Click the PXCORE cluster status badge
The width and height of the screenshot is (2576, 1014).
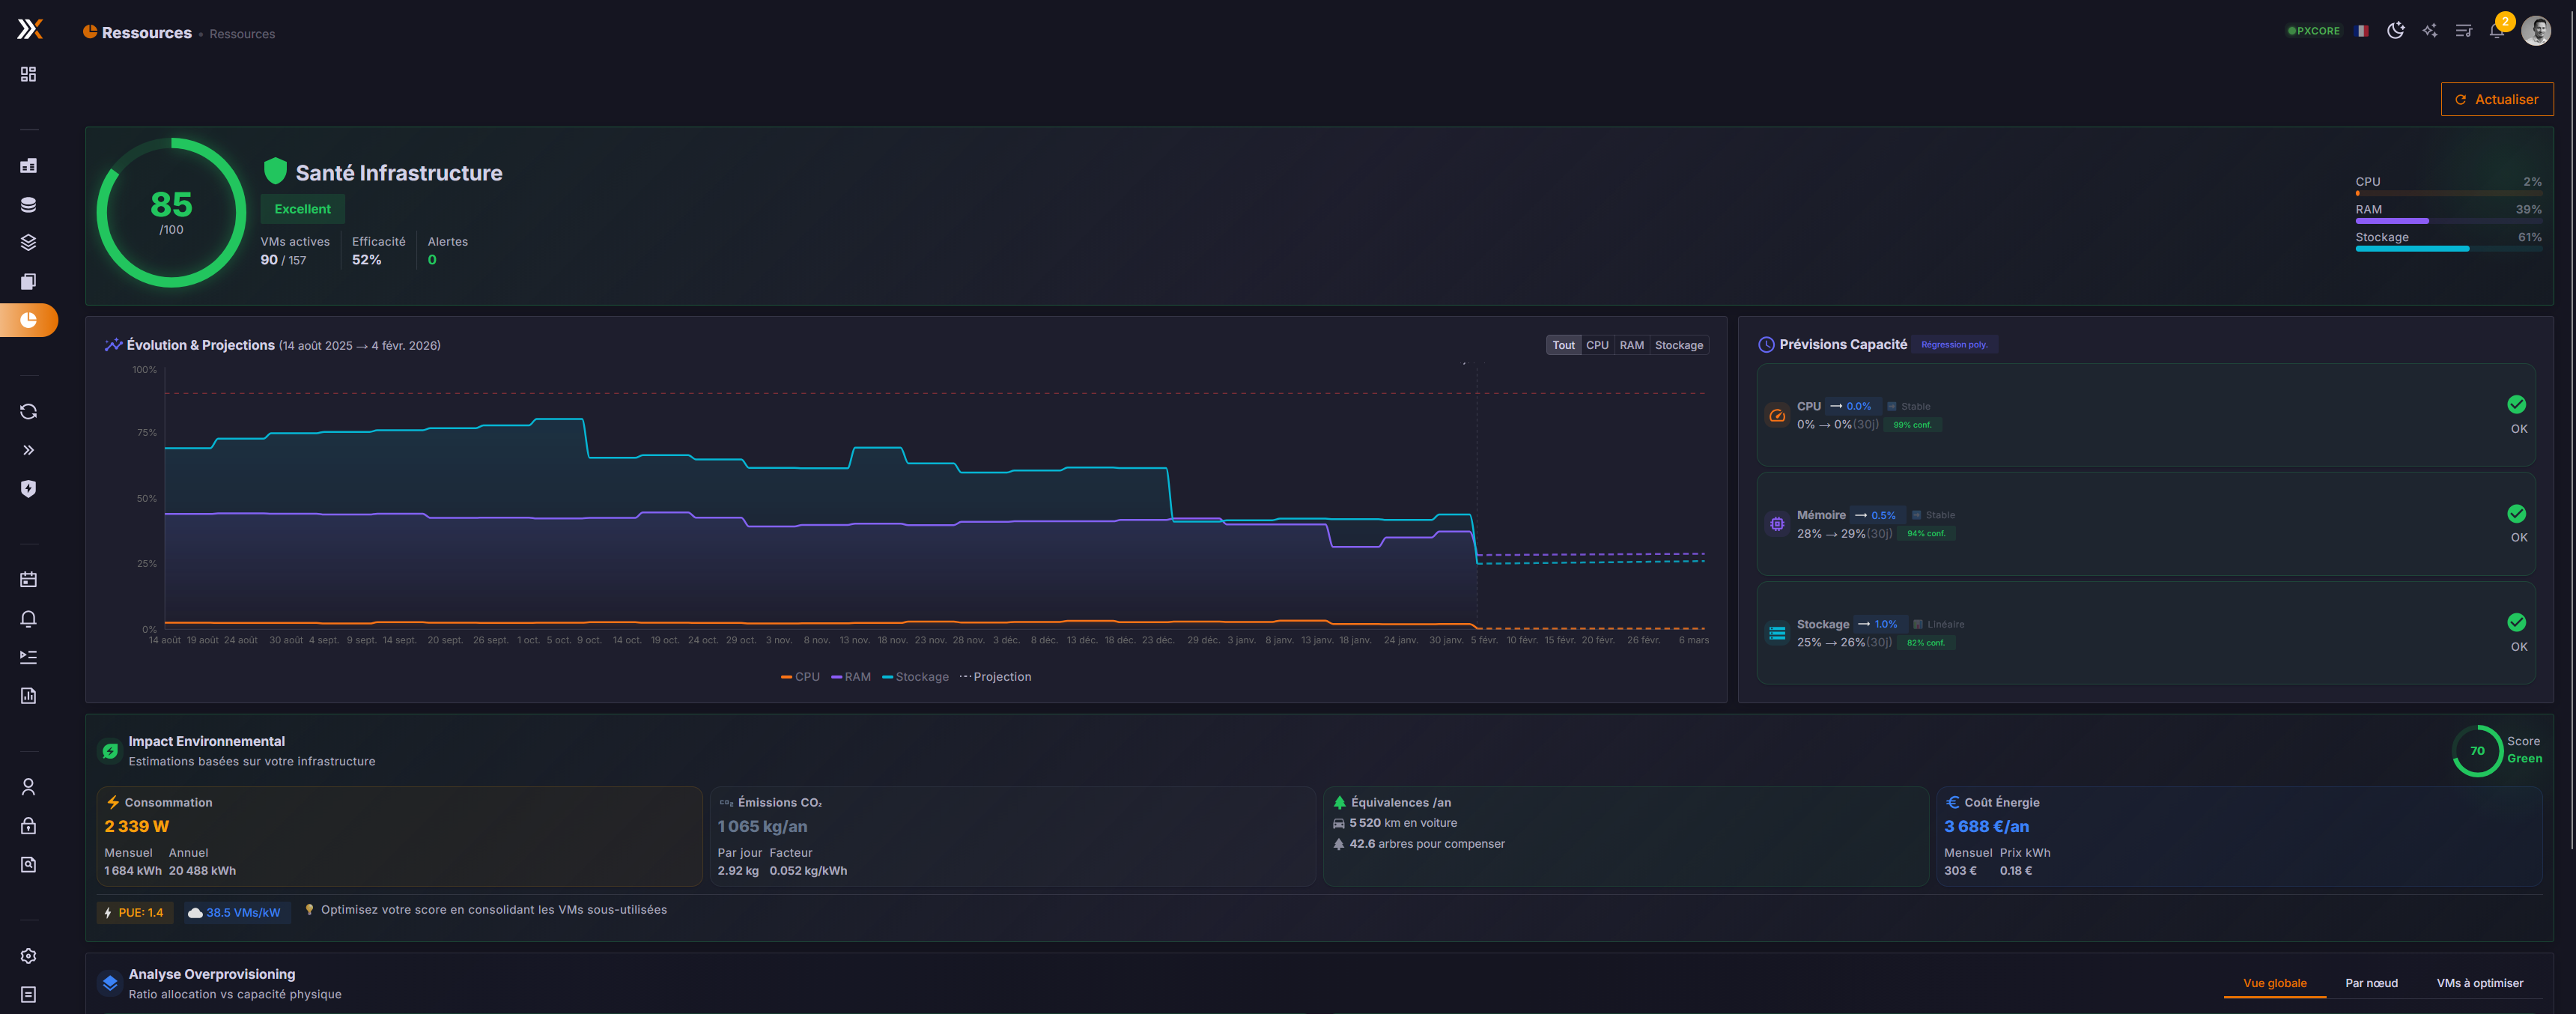[x=2314, y=31]
